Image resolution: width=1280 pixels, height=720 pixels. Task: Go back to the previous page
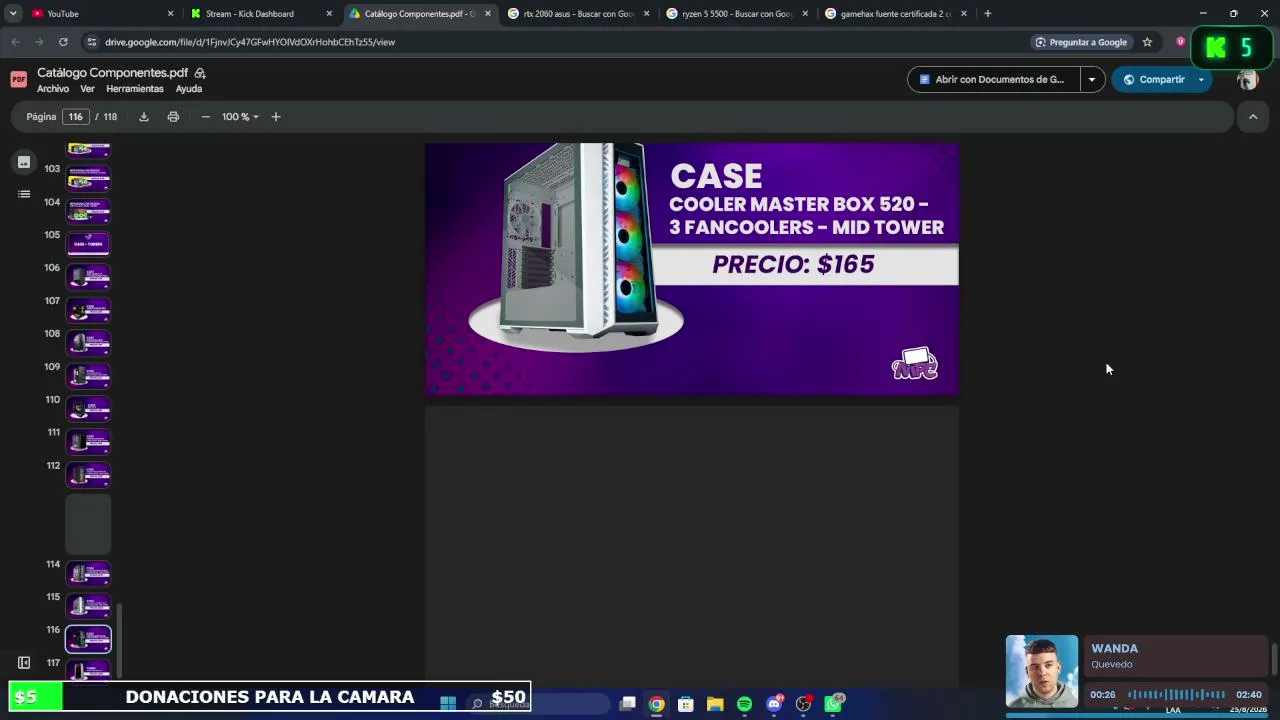tap(15, 42)
